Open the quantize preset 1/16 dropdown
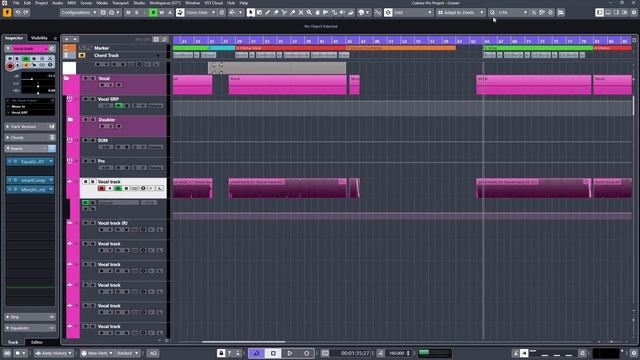Screen dimensions: 640x360 (x=512, y=13)
